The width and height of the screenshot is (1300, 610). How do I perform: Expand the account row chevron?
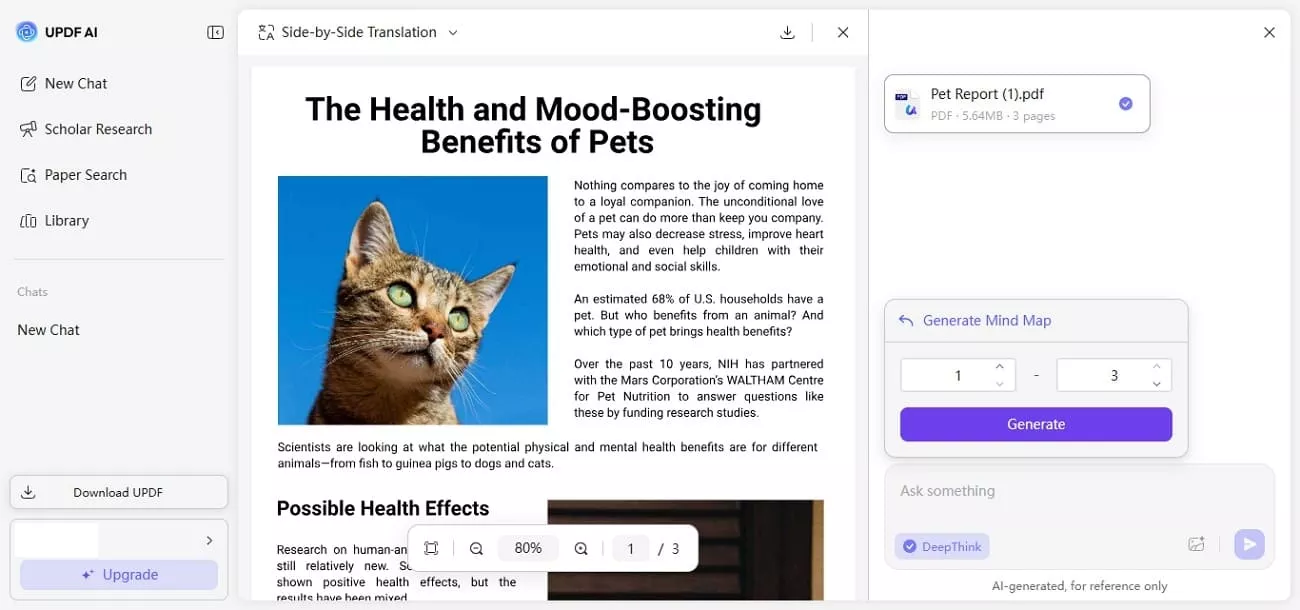(x=209, y=540)
